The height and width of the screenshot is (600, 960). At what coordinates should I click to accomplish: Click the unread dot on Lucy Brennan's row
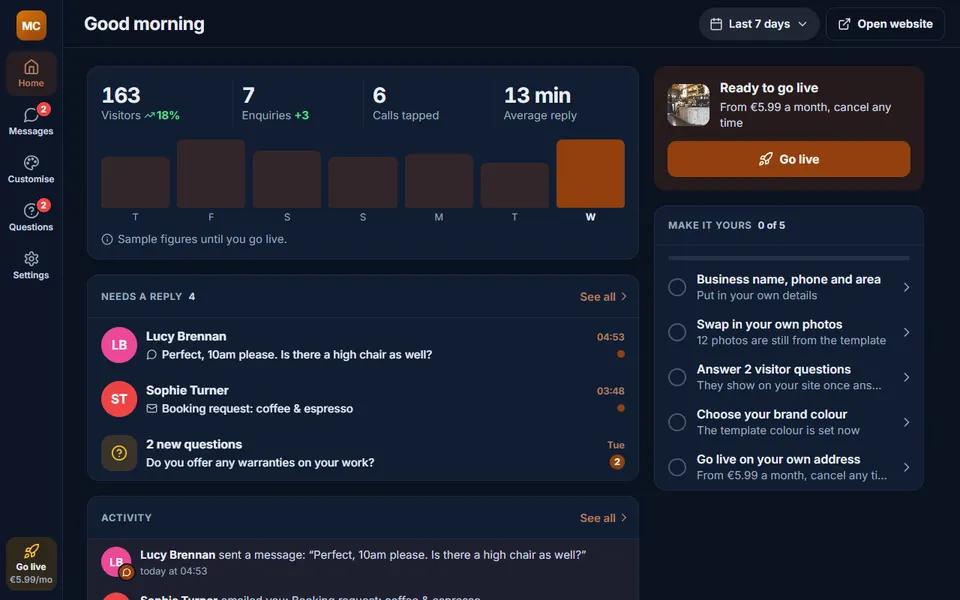click(621, 354)
